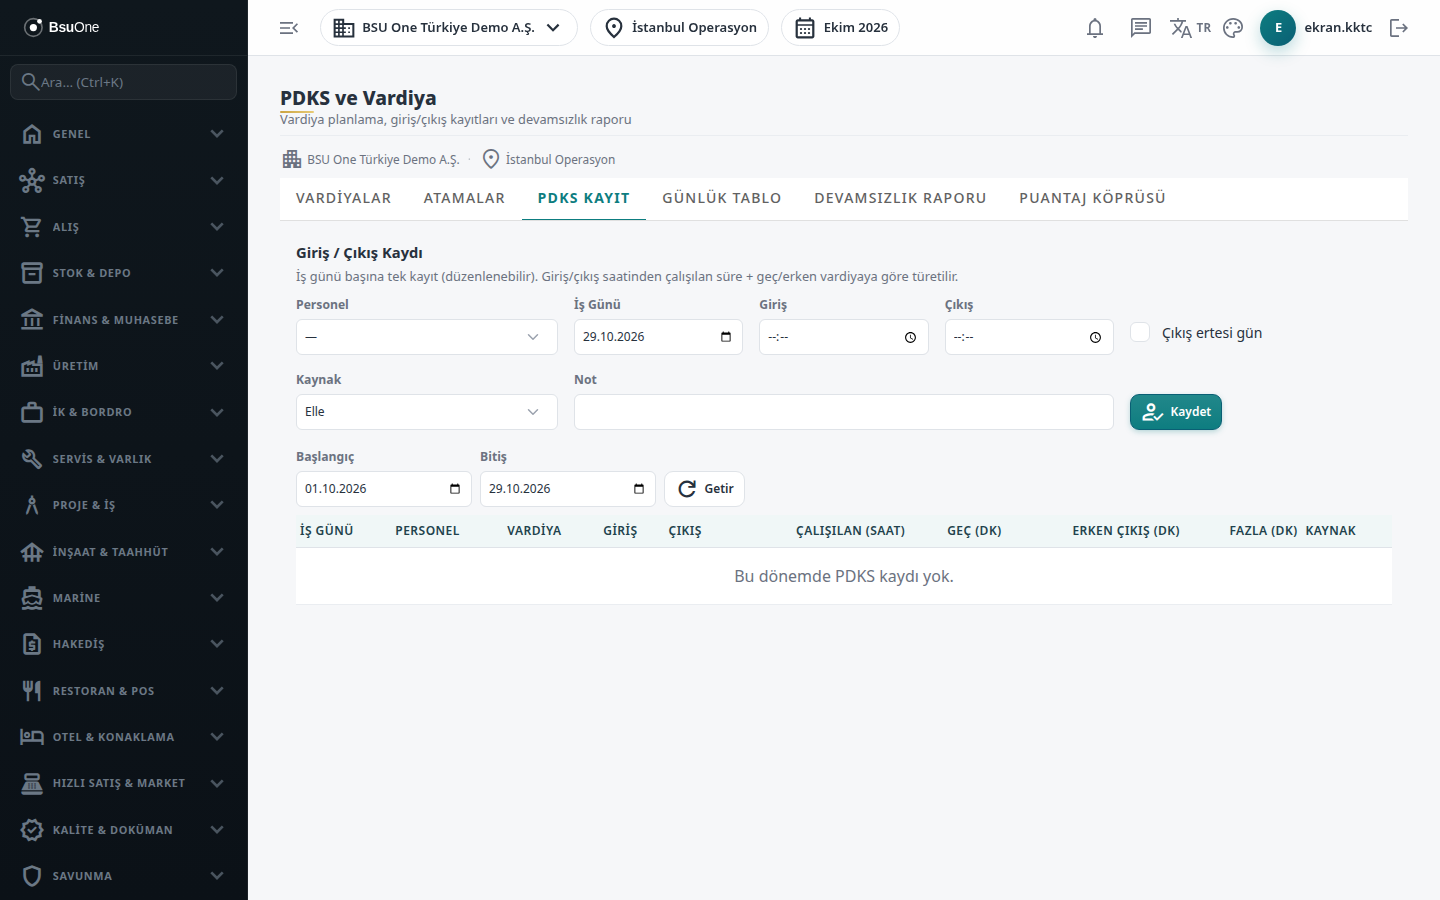Screen dimensions: 1440x900
Task: Open the messages chat icon
Action: click(1141, 28)
